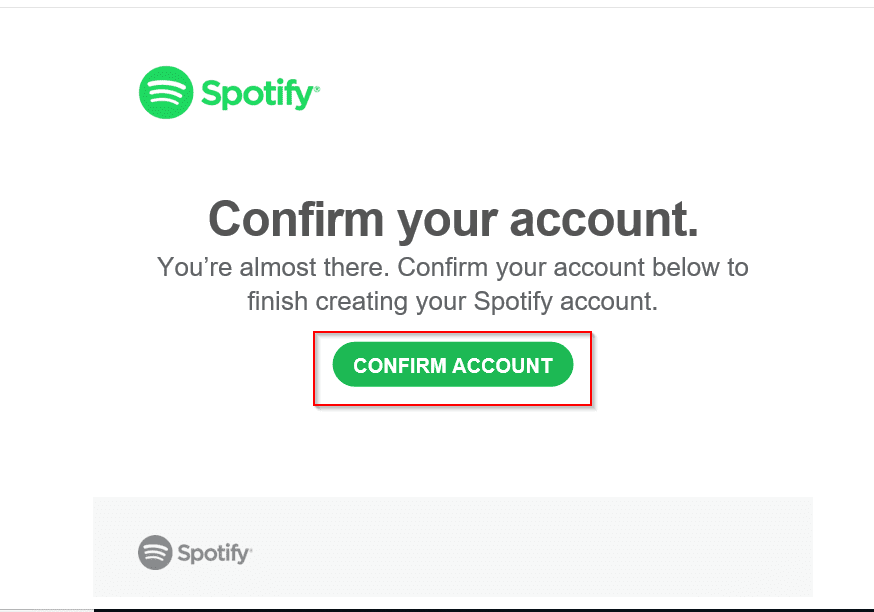Click the "You're almost there." sentence
This screenshot has height=612, width=874.
pyautogui.click(x=273, y=267)
